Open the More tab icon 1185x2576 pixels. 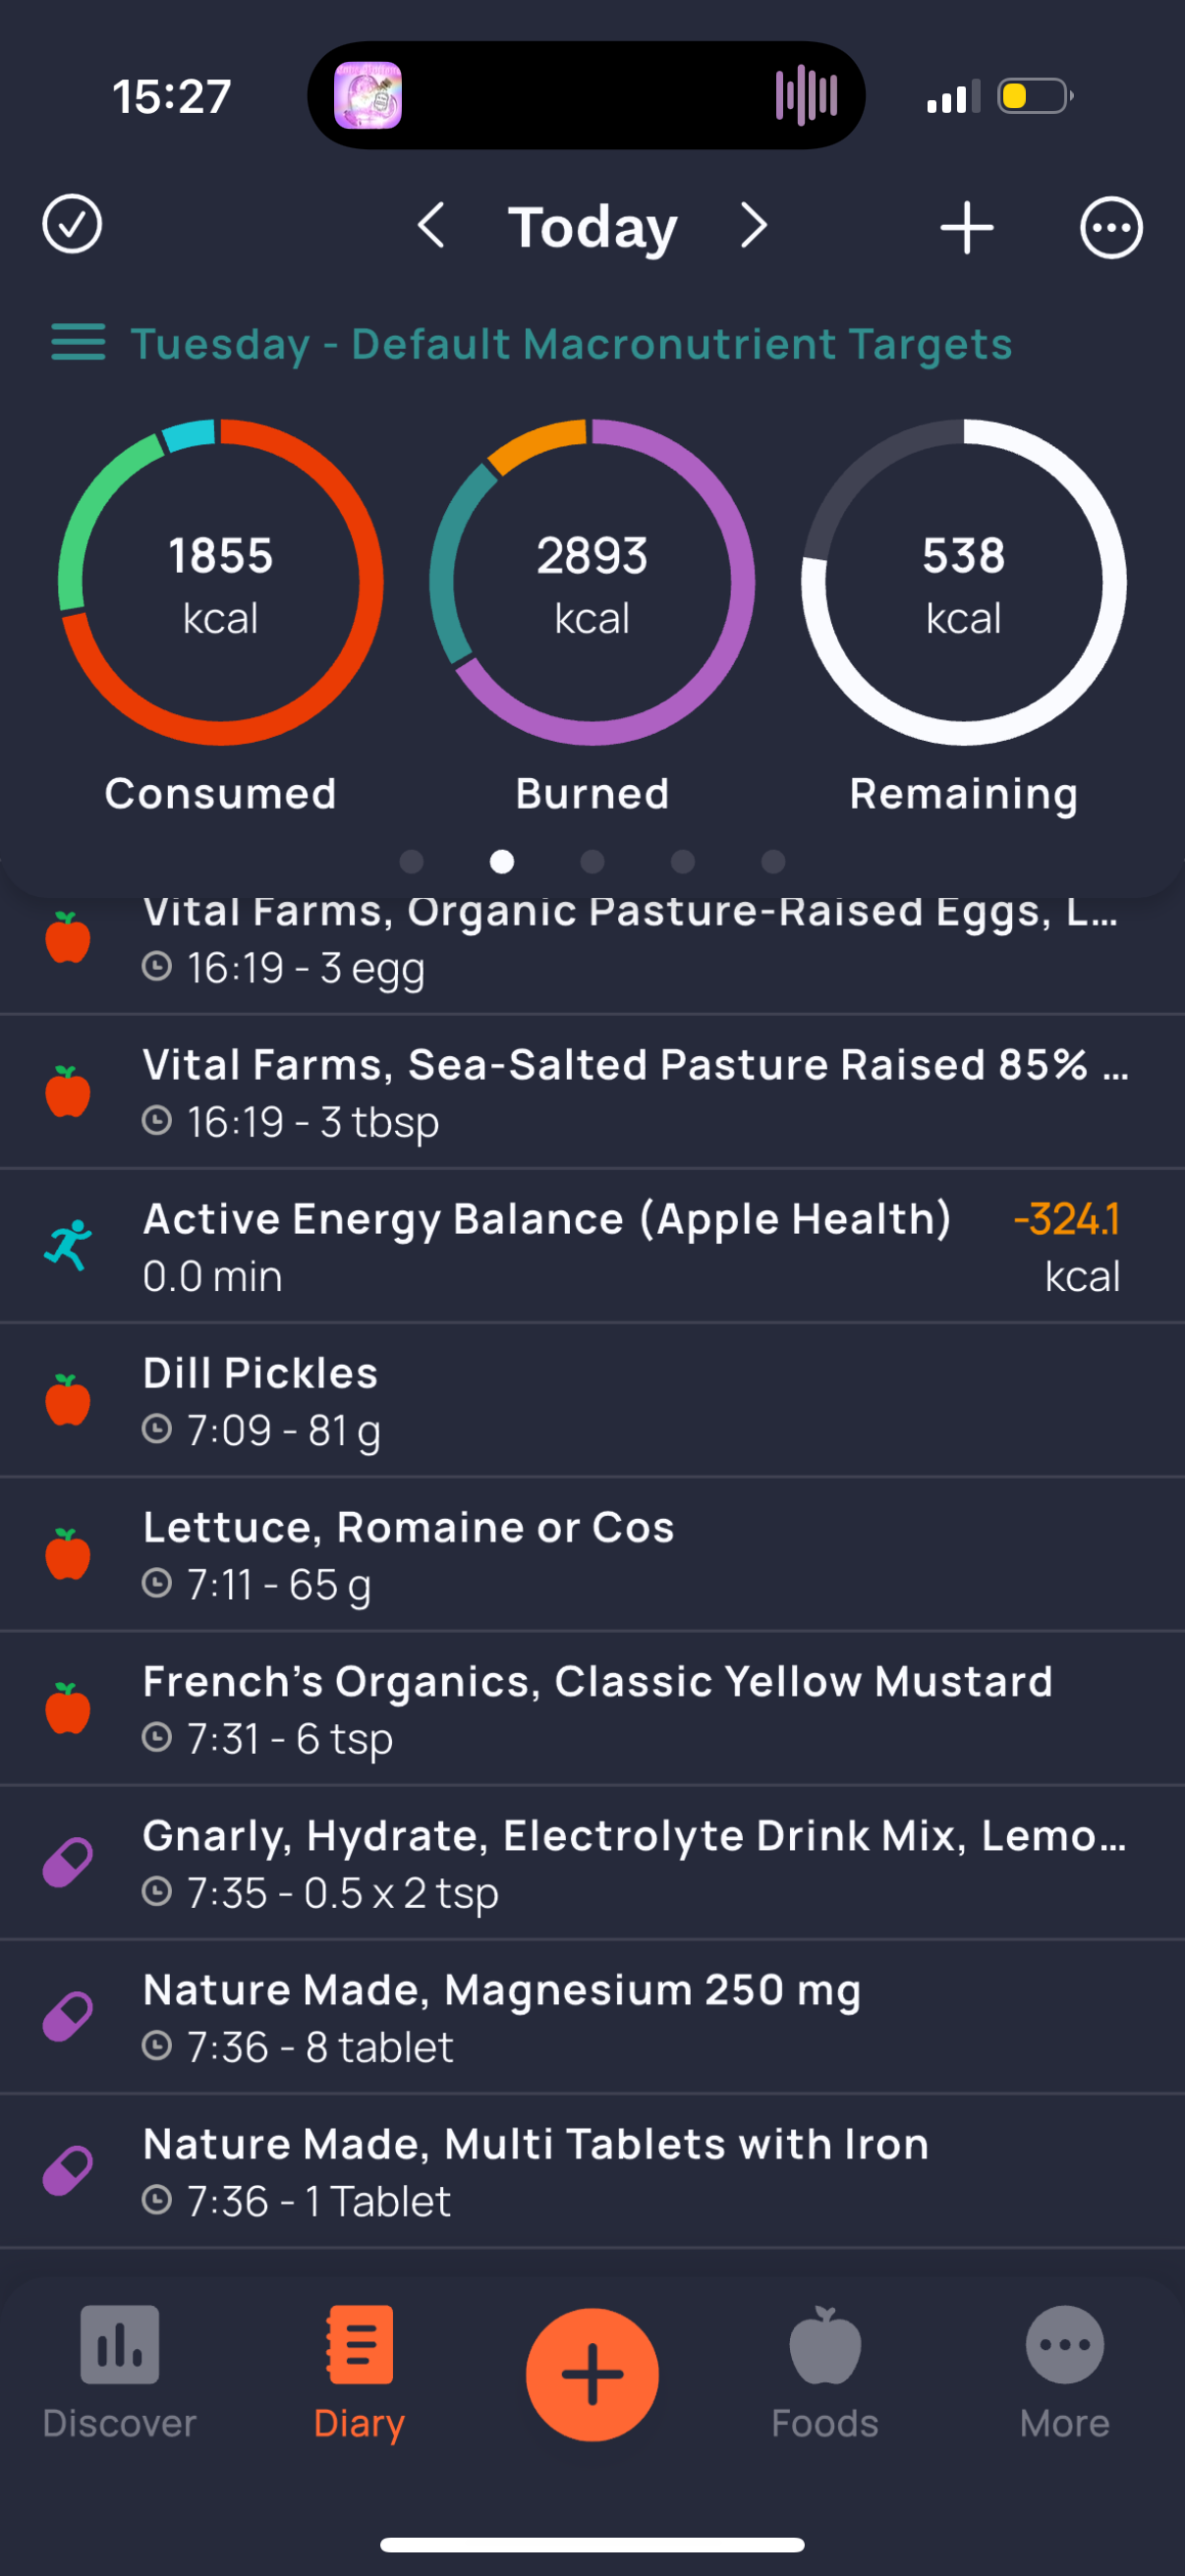pyautogui.click(x=1064, y=2345)
